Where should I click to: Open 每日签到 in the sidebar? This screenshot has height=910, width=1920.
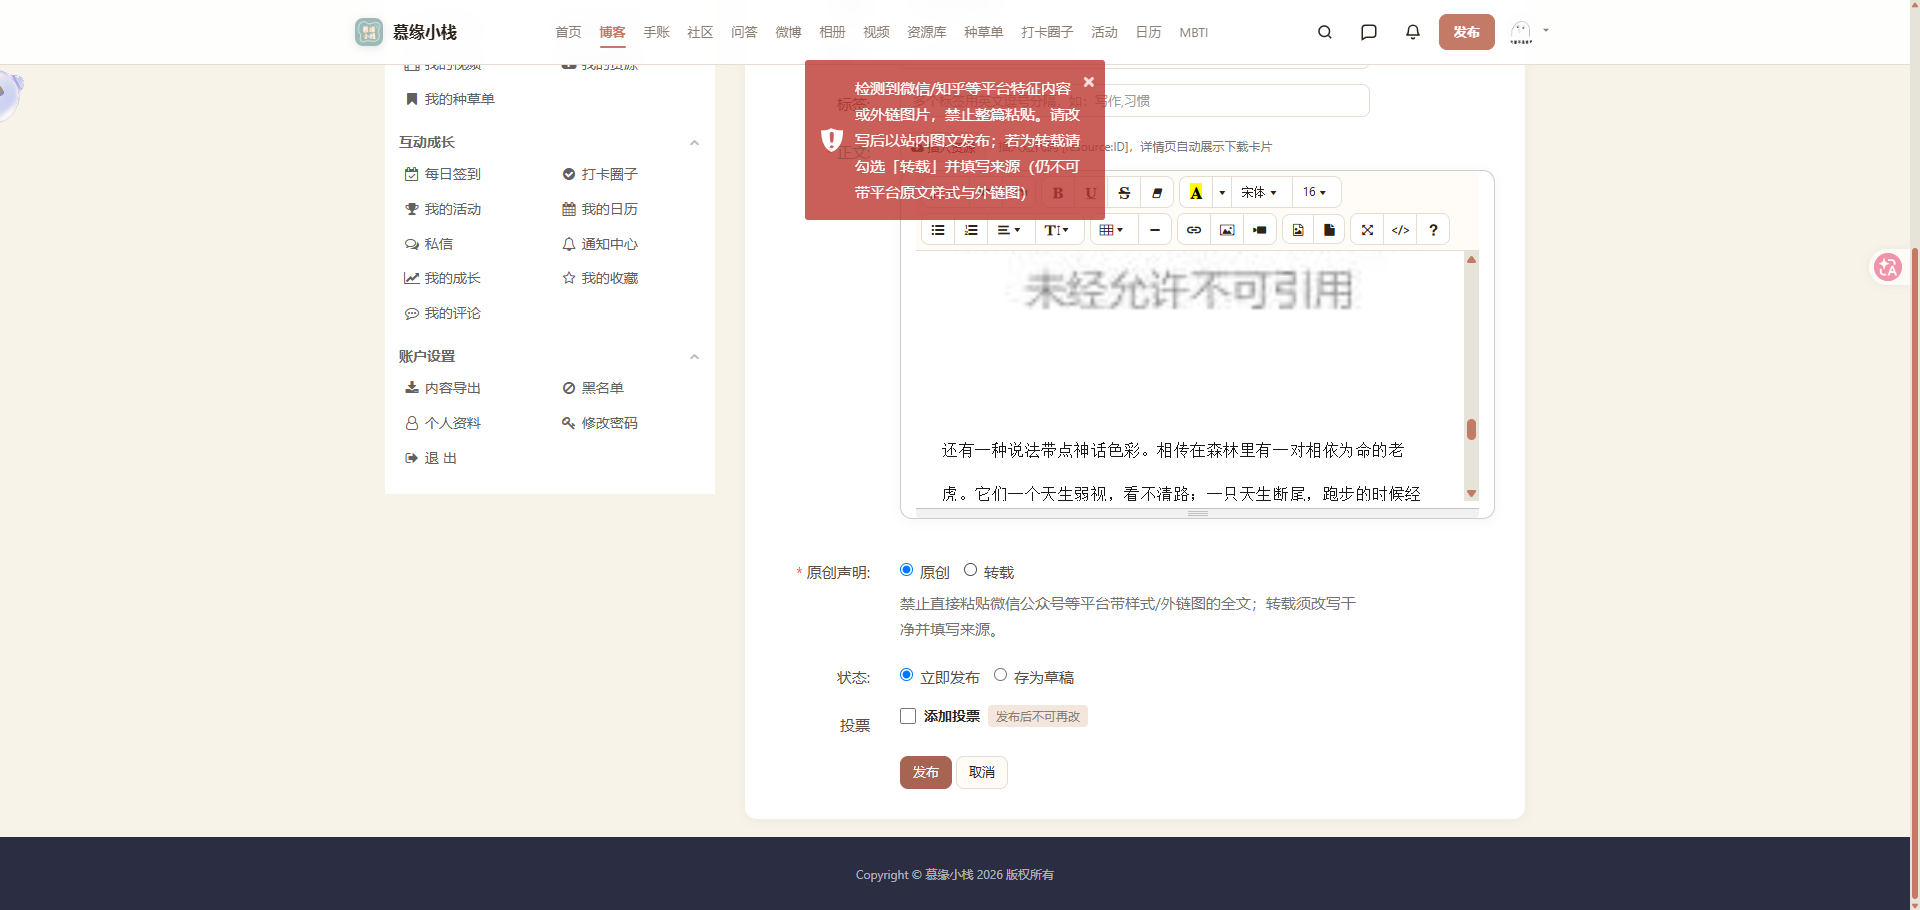pos(442,174)
